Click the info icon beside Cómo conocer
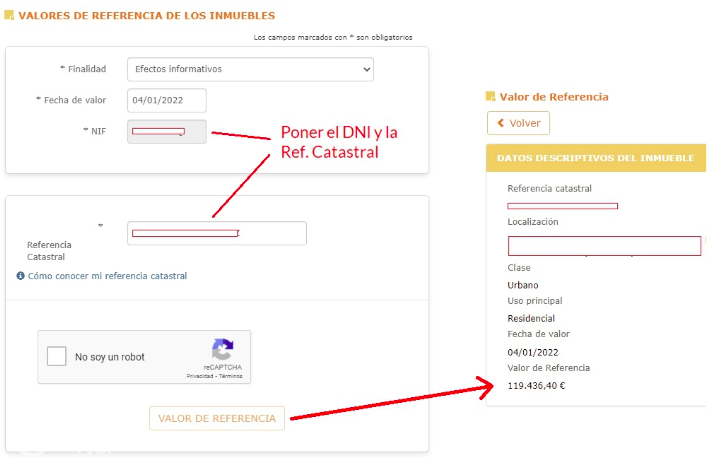Viewport: 717px width, 468px height. [21, 276]
